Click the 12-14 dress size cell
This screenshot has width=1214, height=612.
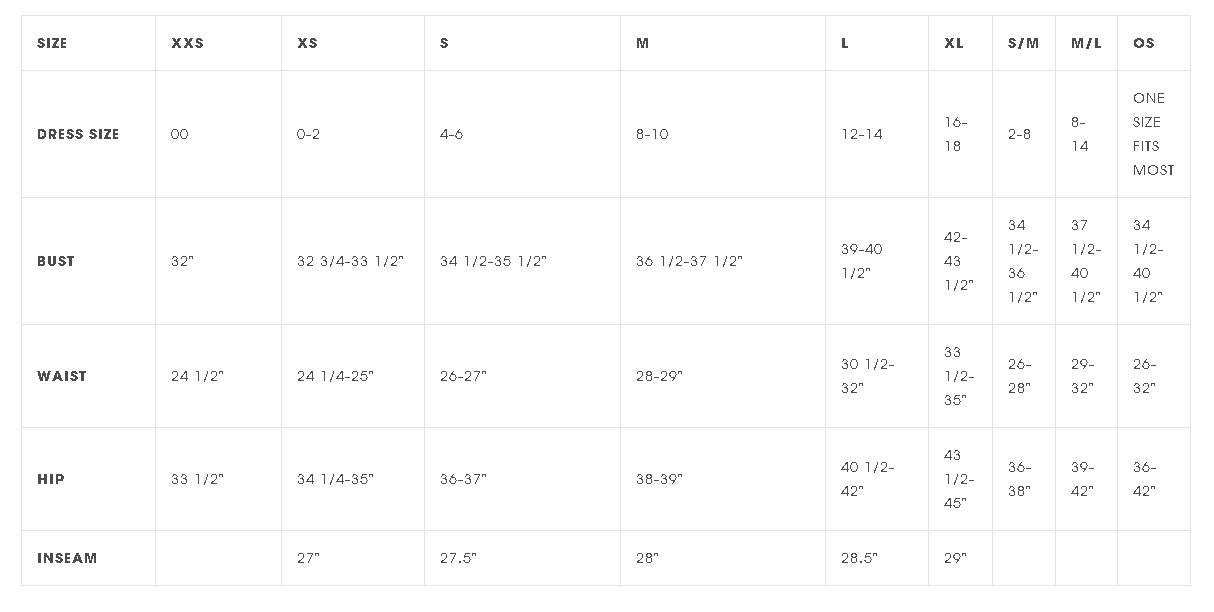[862, 134]
